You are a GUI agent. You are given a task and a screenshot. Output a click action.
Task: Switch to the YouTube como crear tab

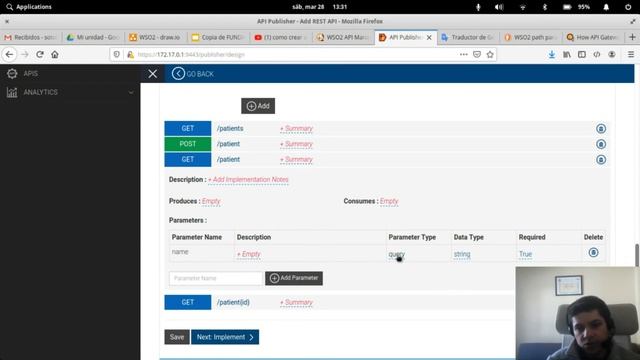(x=280, y=37)
